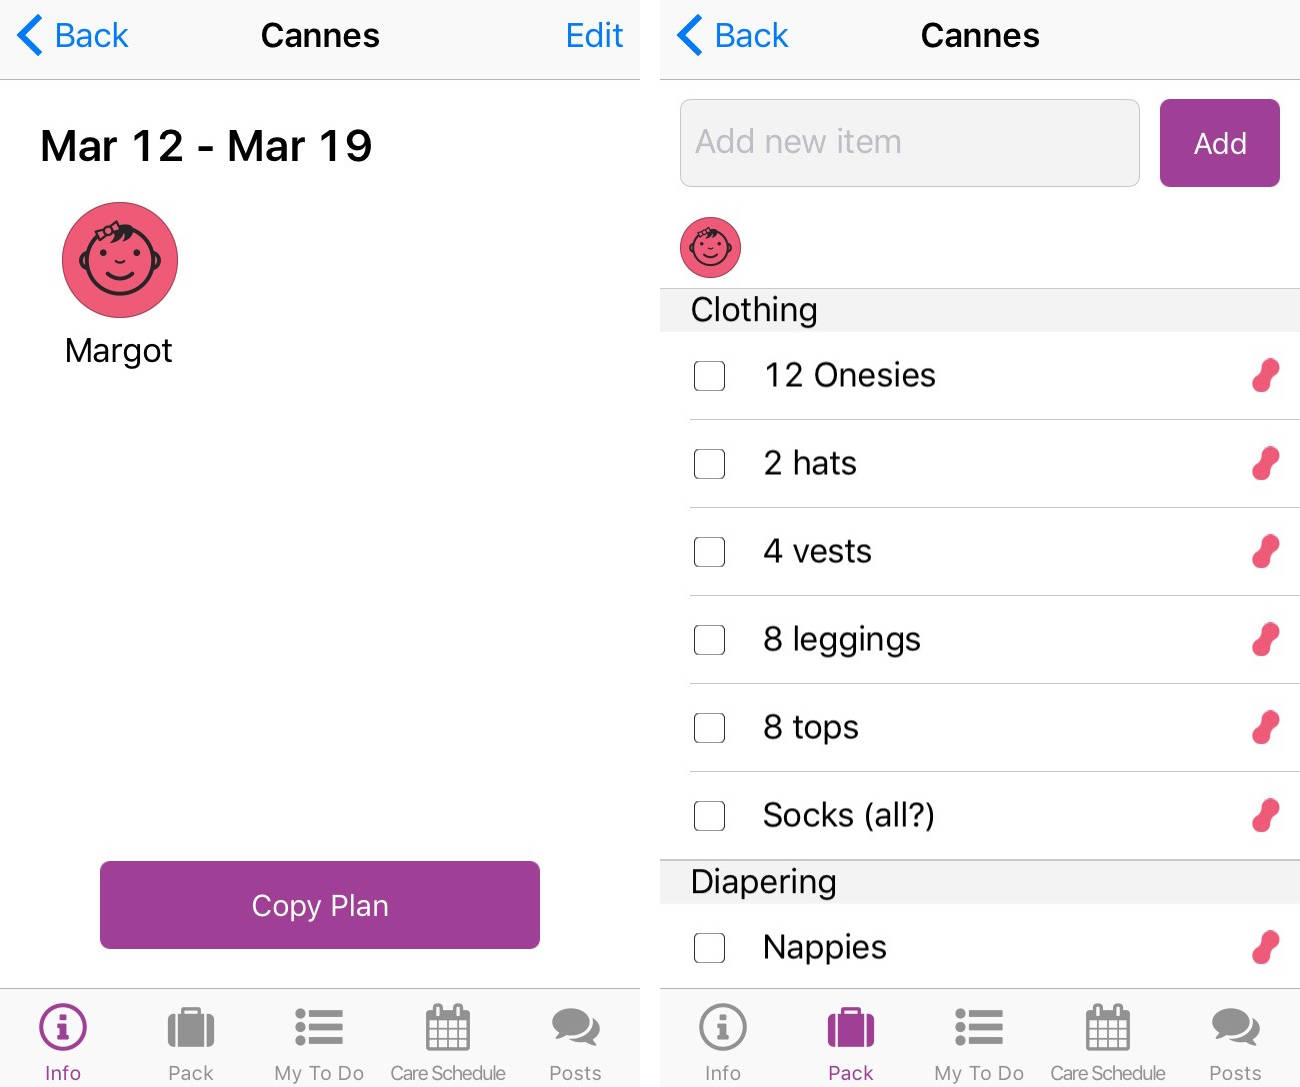Go Back from the Cannes packing list
The image size is (1300, 1087).
click(x=733, y=36)
